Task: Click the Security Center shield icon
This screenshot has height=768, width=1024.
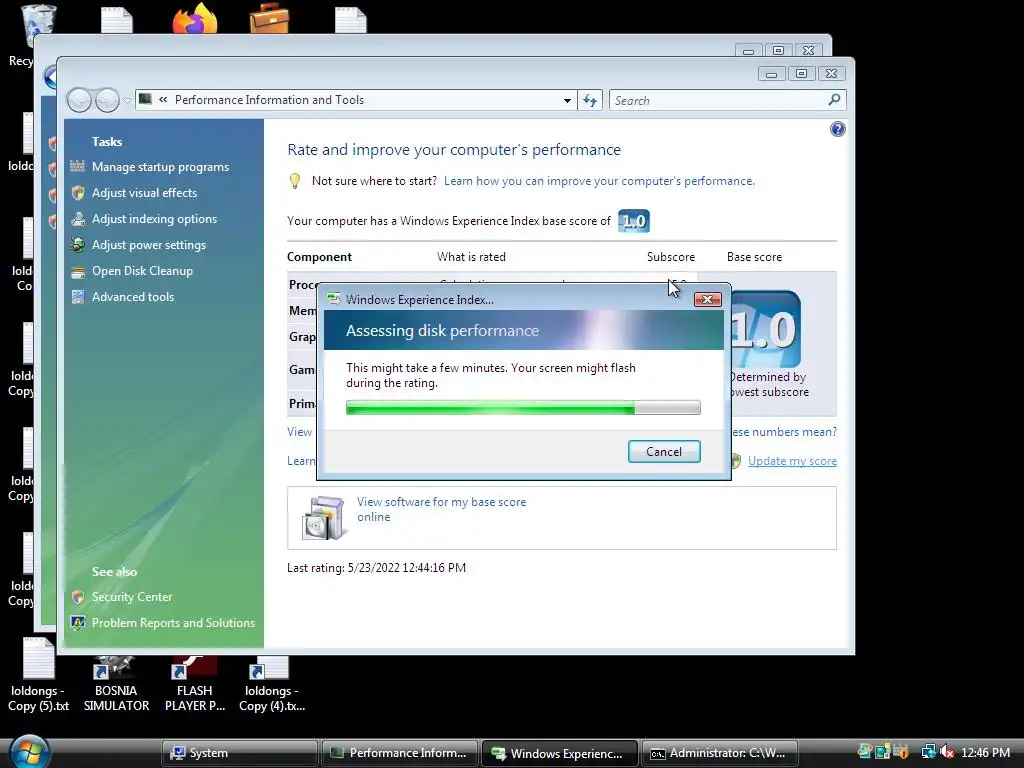Action: pos(78,597)
